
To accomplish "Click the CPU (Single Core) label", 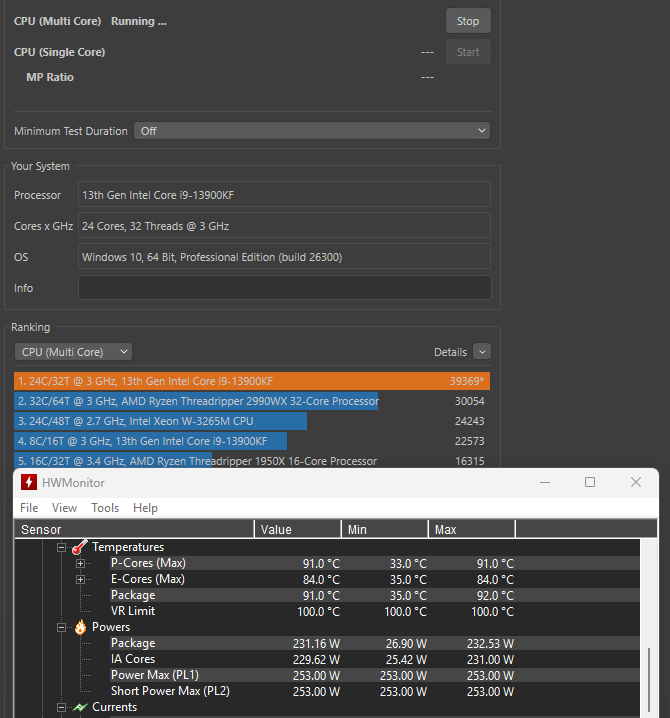I will click(60, 52).
